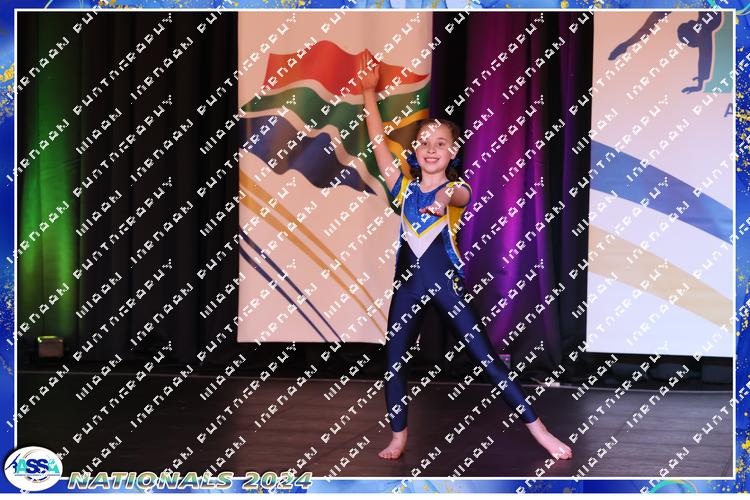Click the performer's outstretched hand
This screenshot has width=750, height=500.
coord(432,207)
